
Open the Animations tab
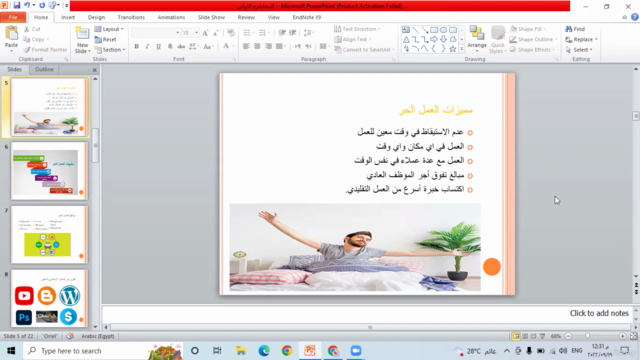(171, 17)
